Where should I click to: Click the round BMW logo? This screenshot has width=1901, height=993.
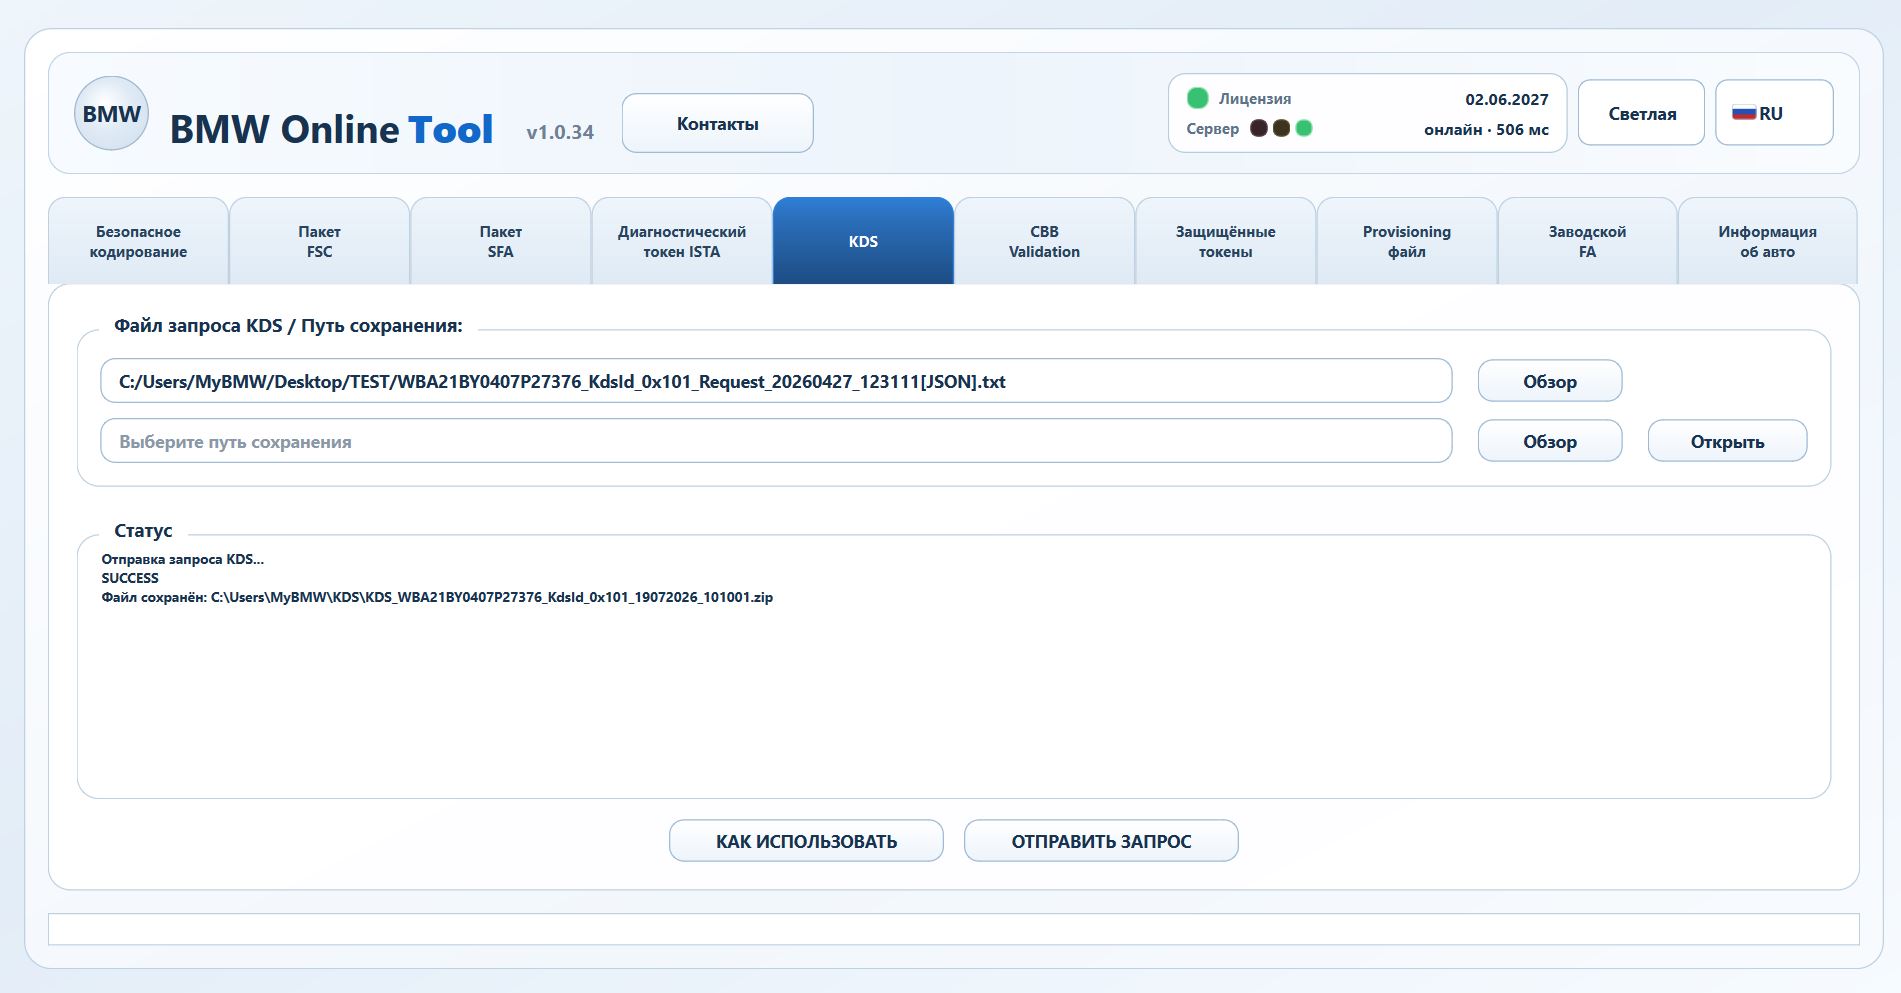tap(111, 113)
